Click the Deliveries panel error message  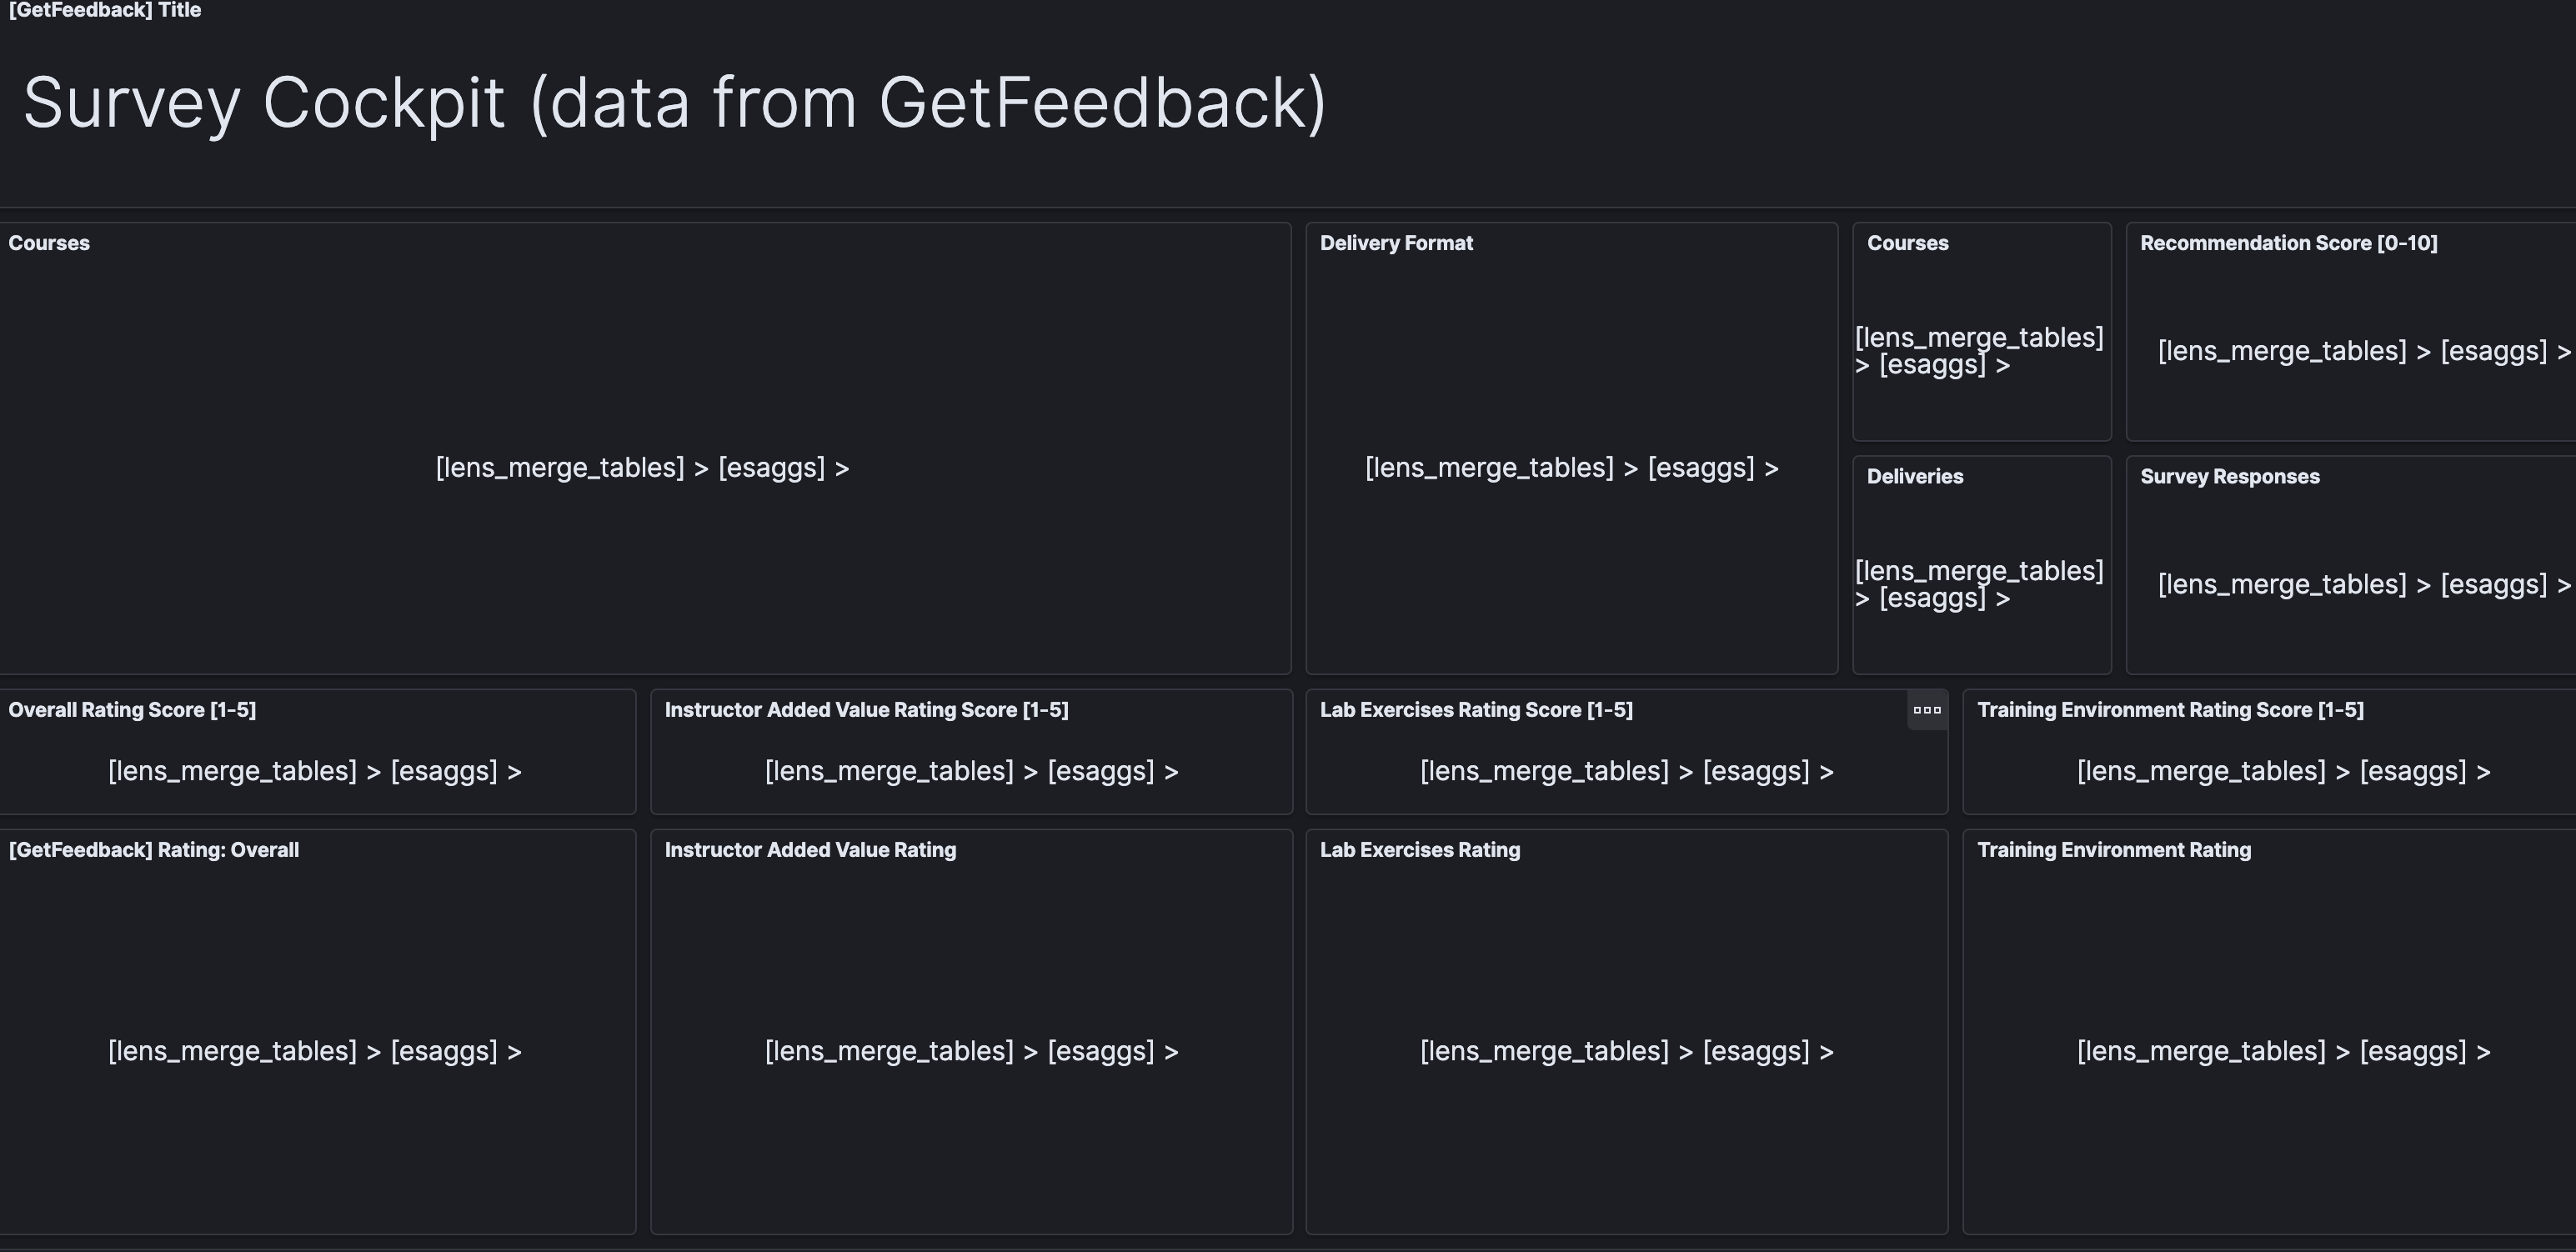pos(1978,584)
